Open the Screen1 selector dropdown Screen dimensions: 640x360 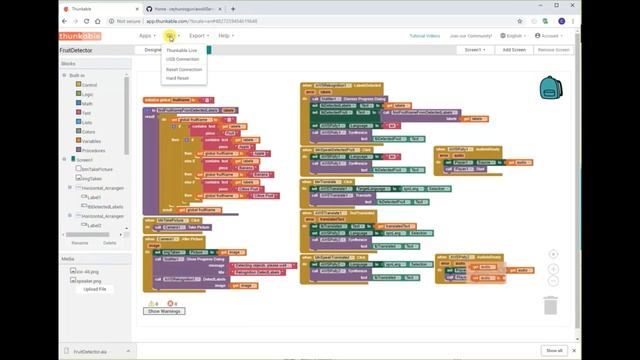(475, 50)
